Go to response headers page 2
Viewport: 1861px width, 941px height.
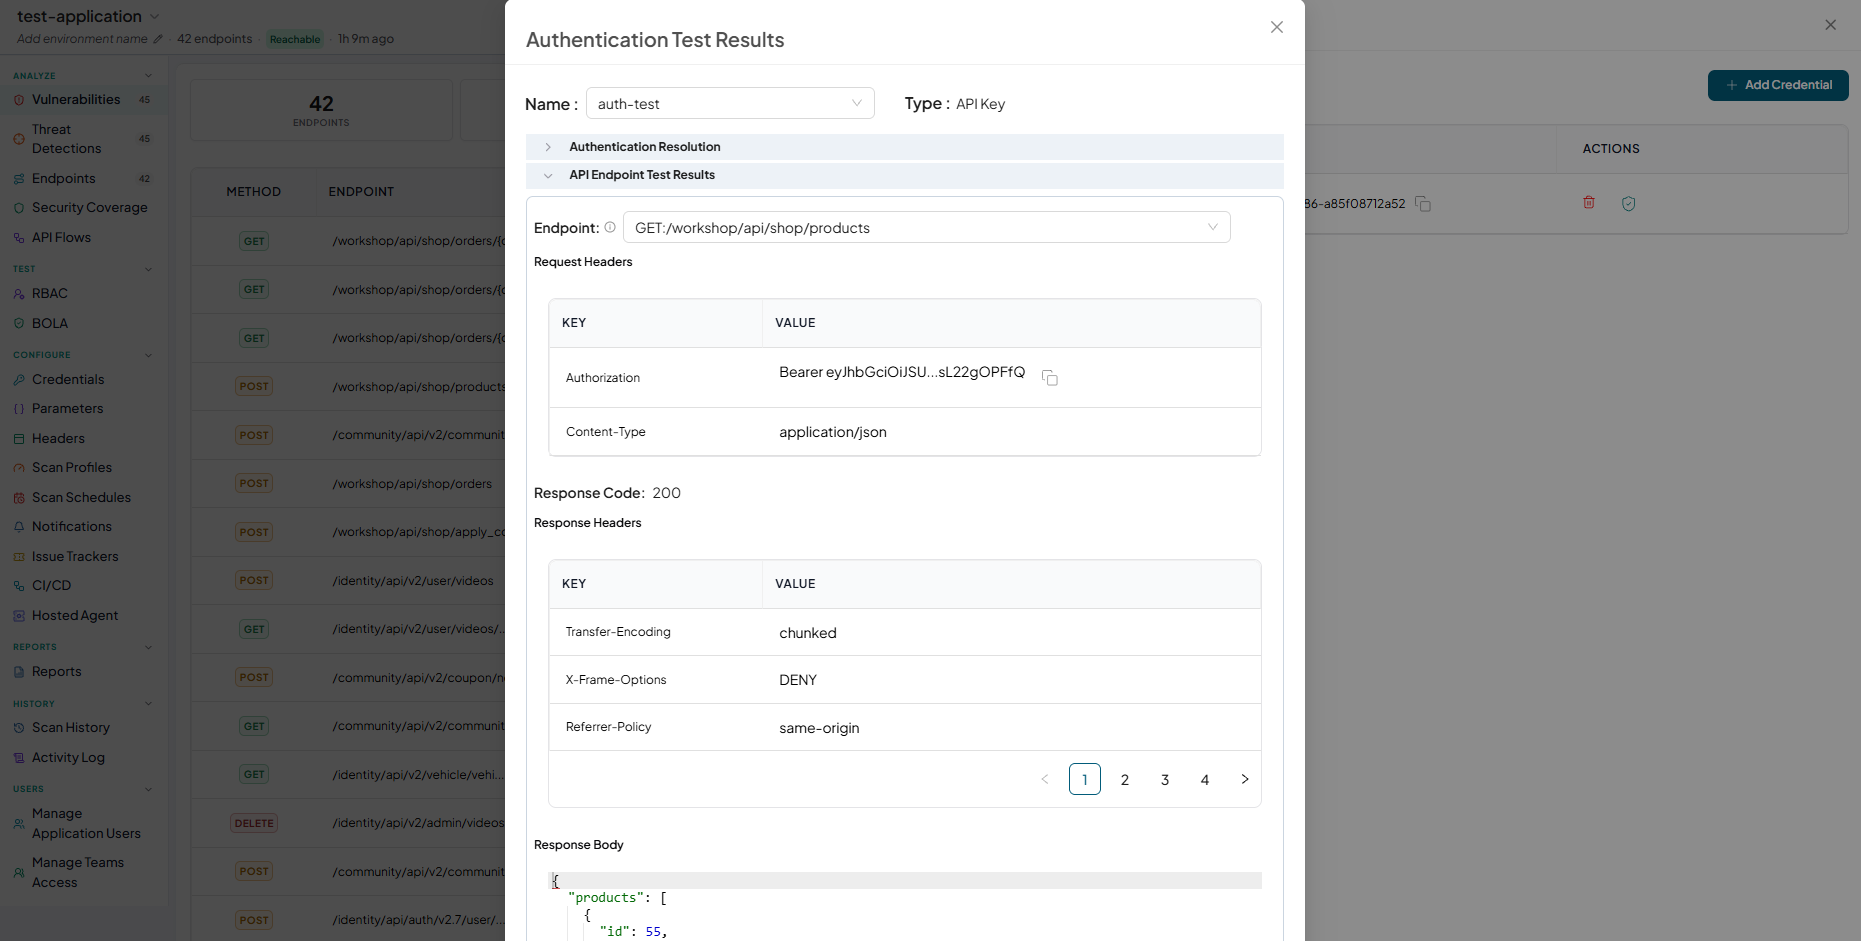[x=1125, y=779]
